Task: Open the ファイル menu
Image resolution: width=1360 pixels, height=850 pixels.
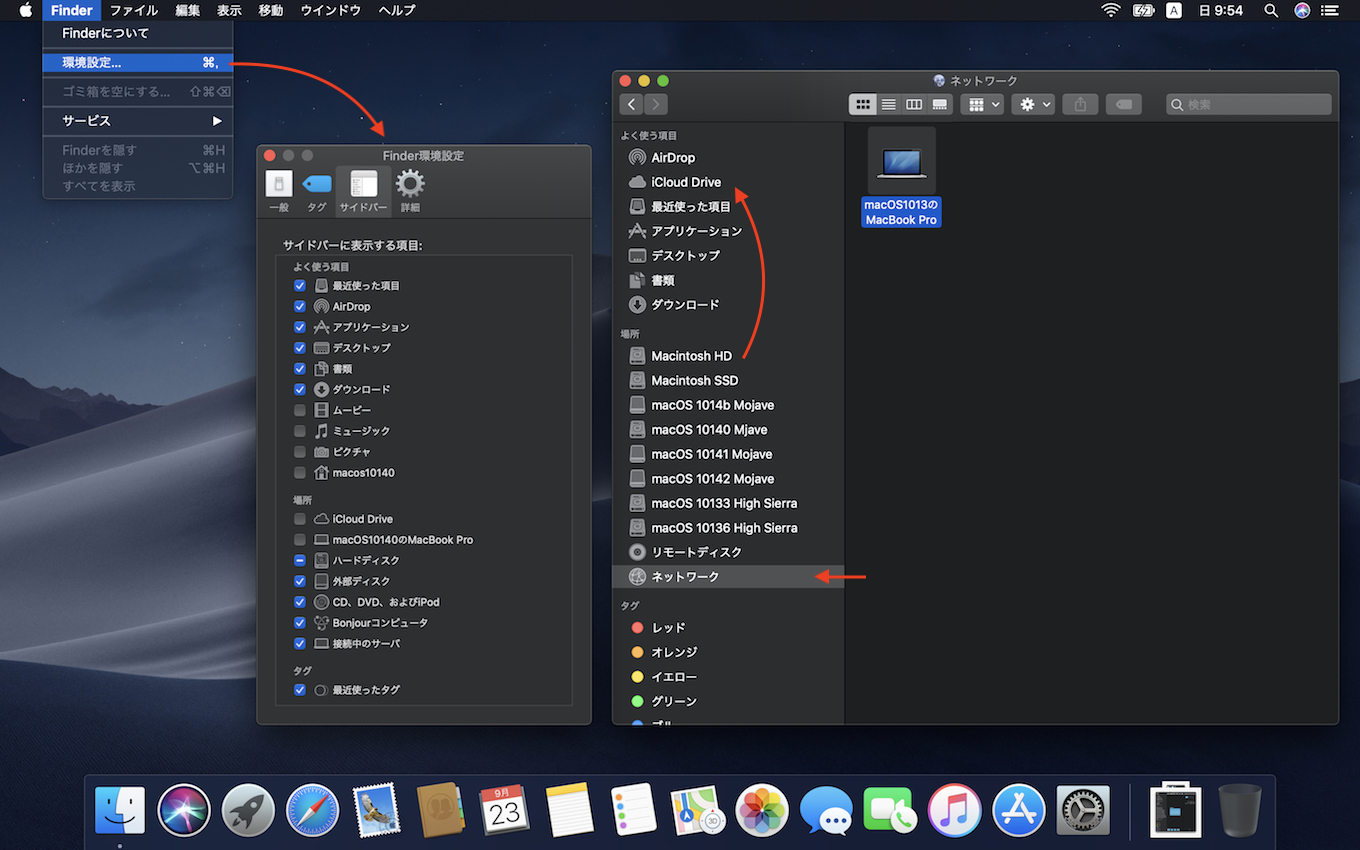Action: point(133,10)
